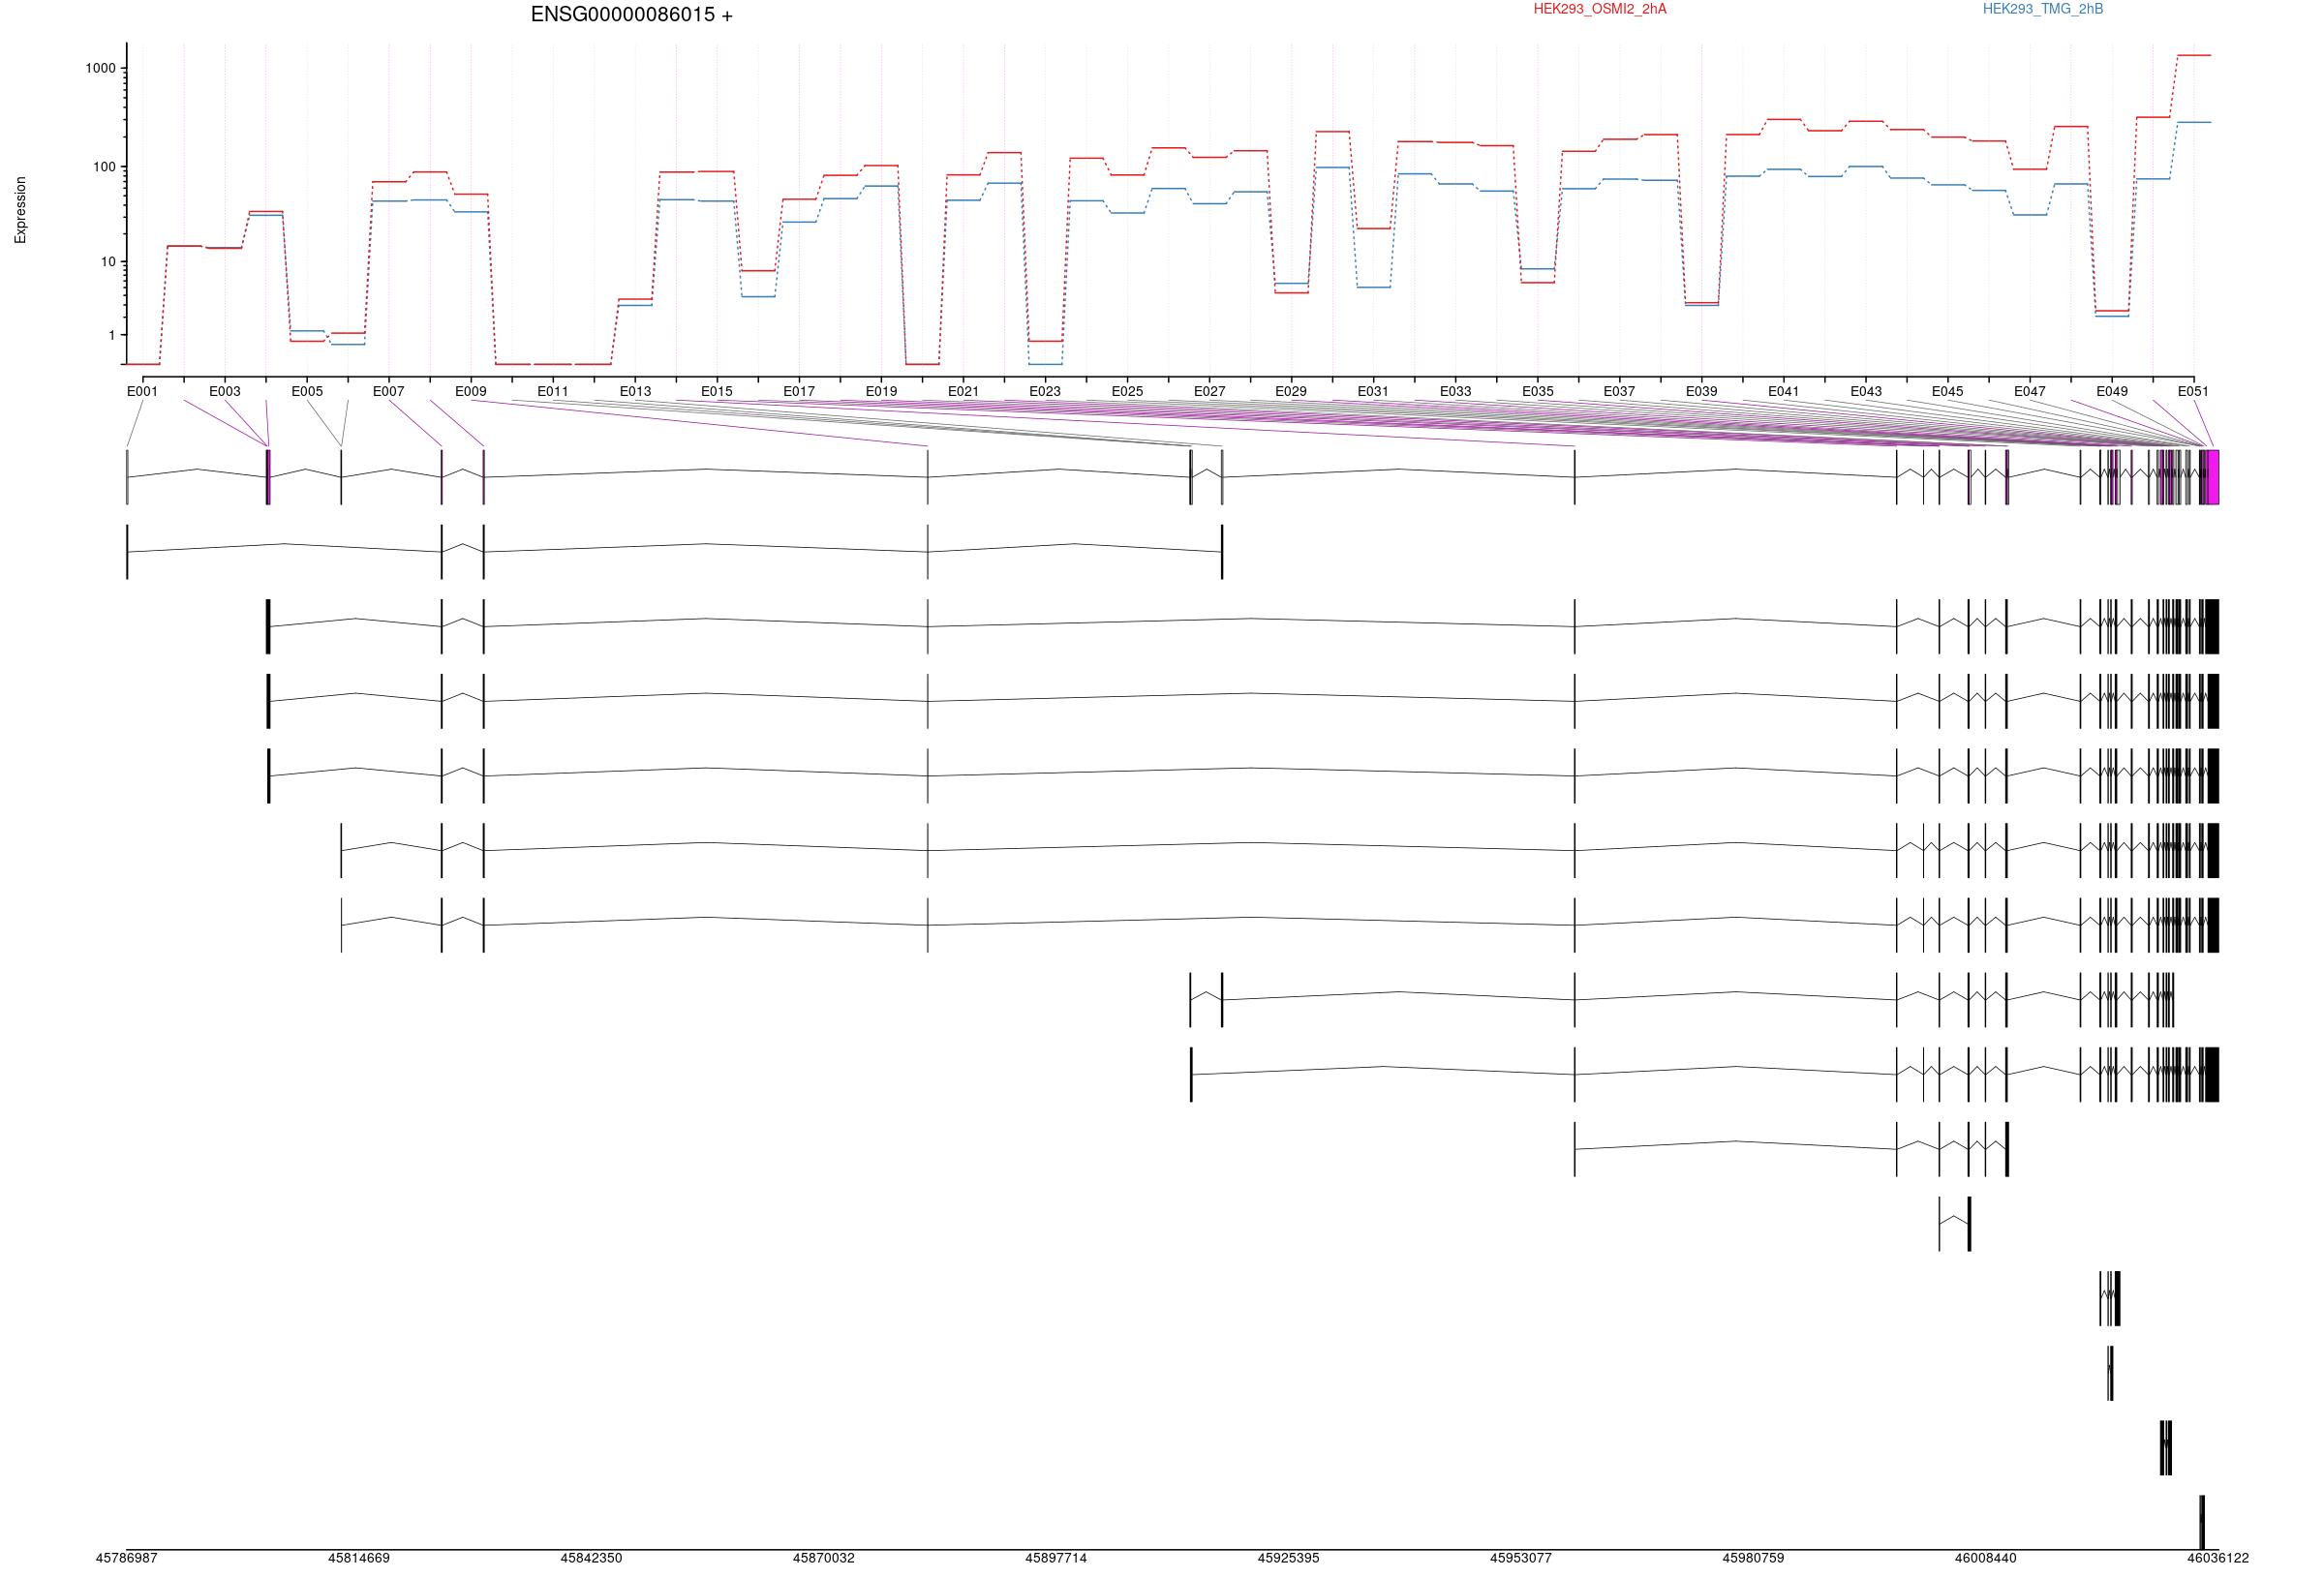Select exon label E015
This screenshot has width=2324, height=1578.
pos(717,392)
